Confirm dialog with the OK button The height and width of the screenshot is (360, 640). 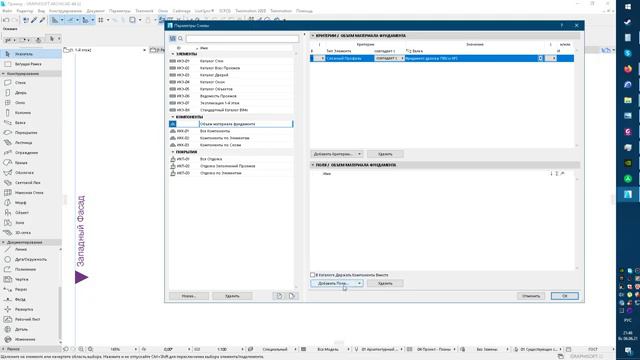564,296
